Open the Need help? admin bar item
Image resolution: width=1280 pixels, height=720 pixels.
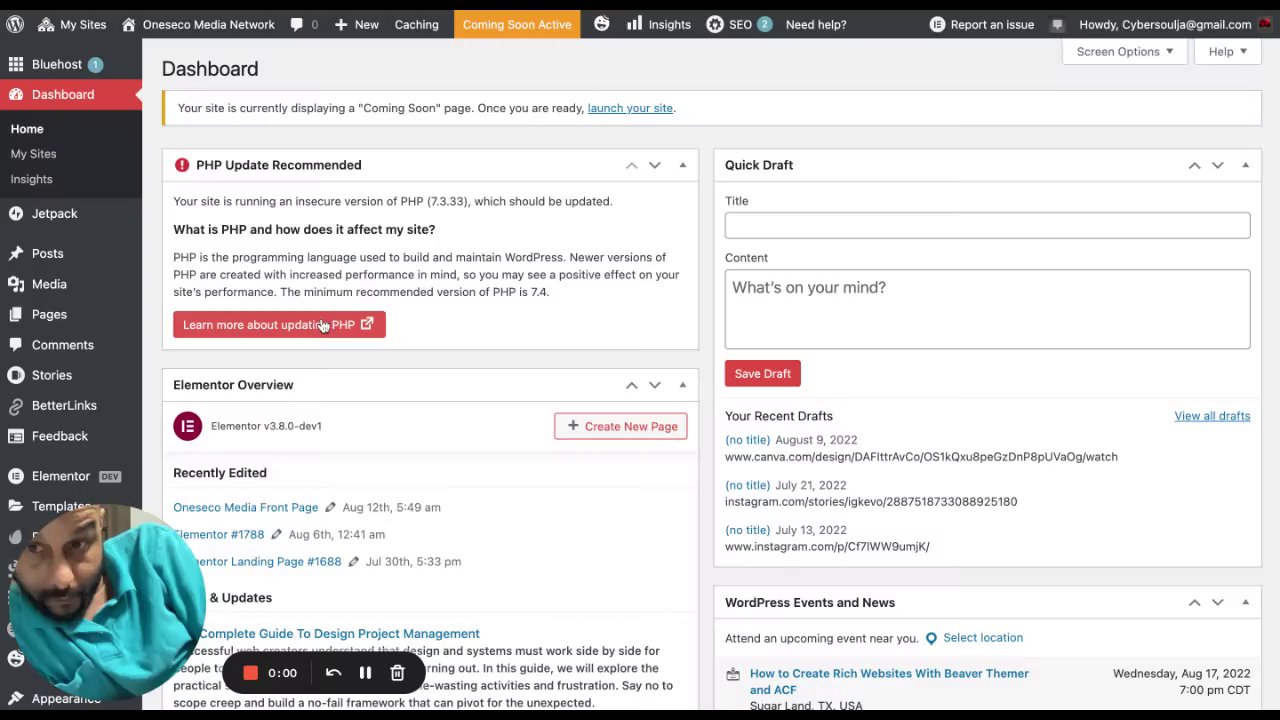[816, 24]
